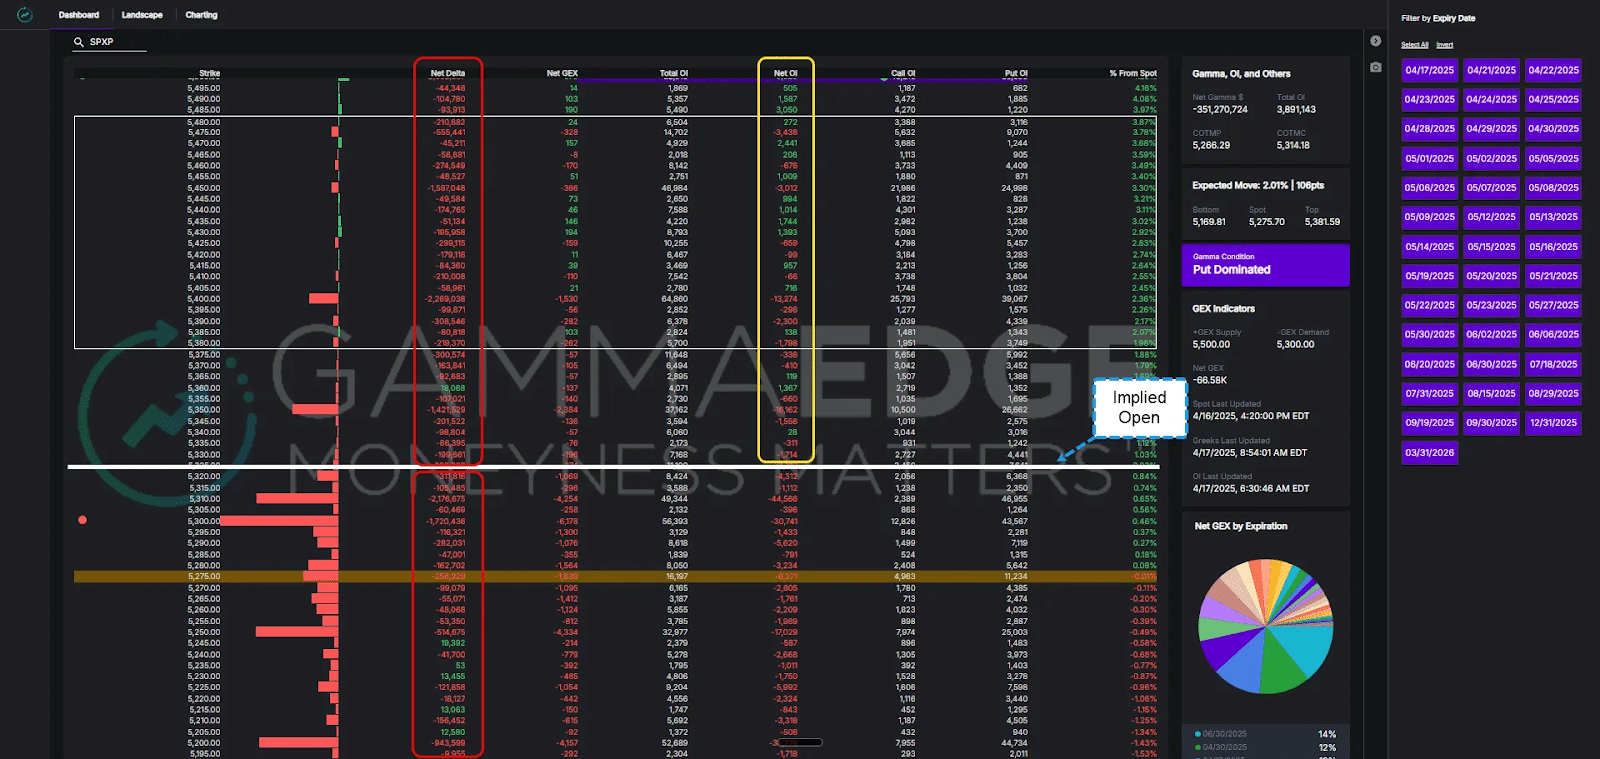Click the GammaEdge logo icon
This screenshot has height=759, width=1600.
coord(25,15)
